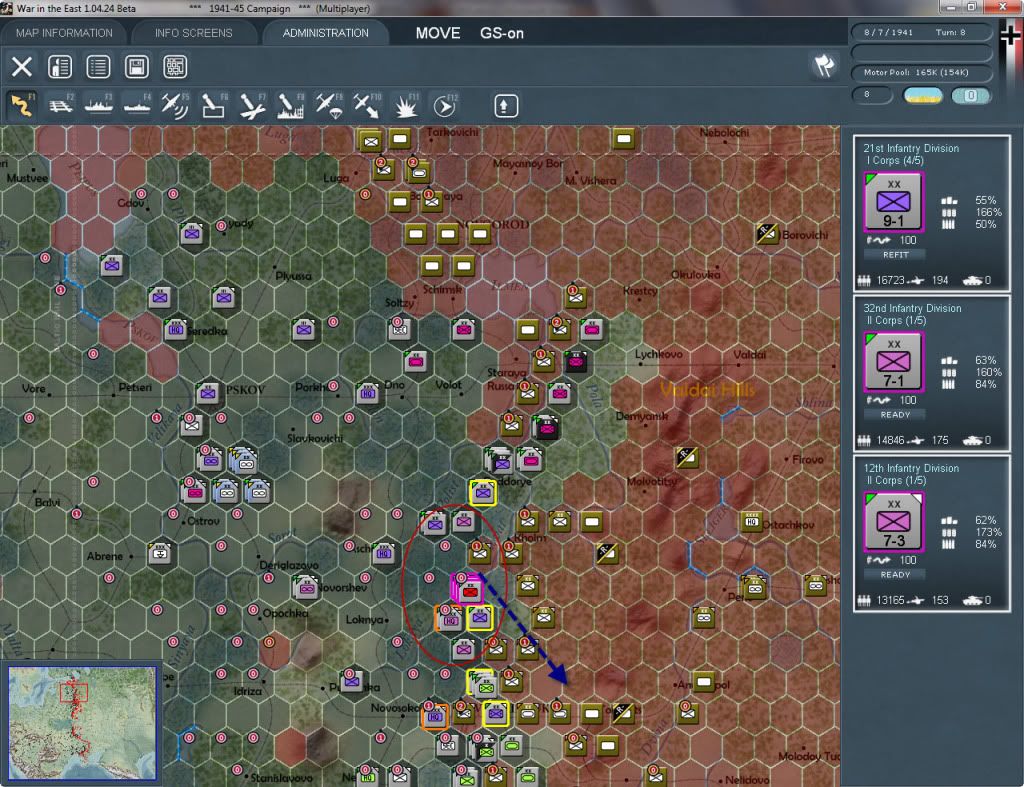Click the 'Motor Pool: 165K (154K)' readout

coord(921,72)
